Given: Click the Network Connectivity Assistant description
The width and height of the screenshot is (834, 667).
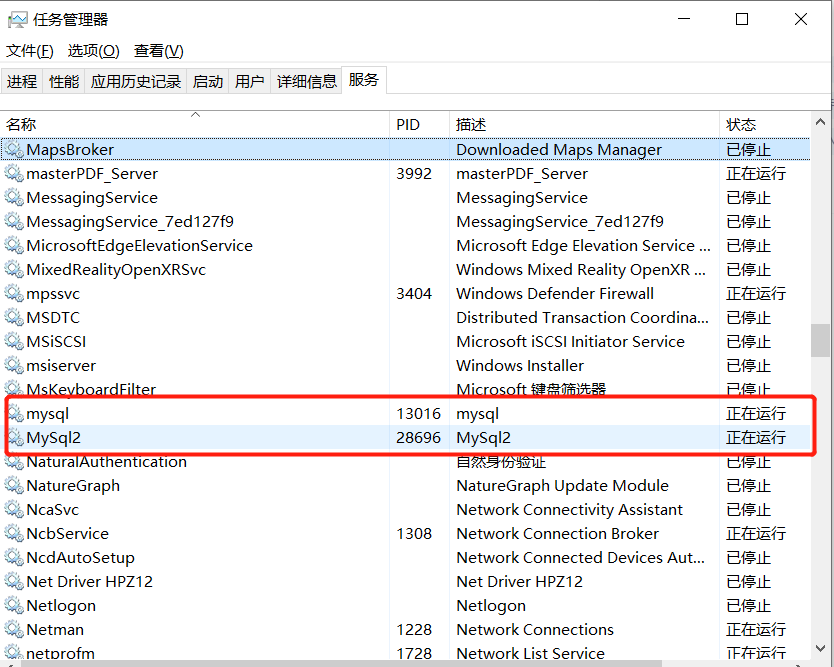Looking at the screenshot, I should pyautogui.click(x=569, y=510).
